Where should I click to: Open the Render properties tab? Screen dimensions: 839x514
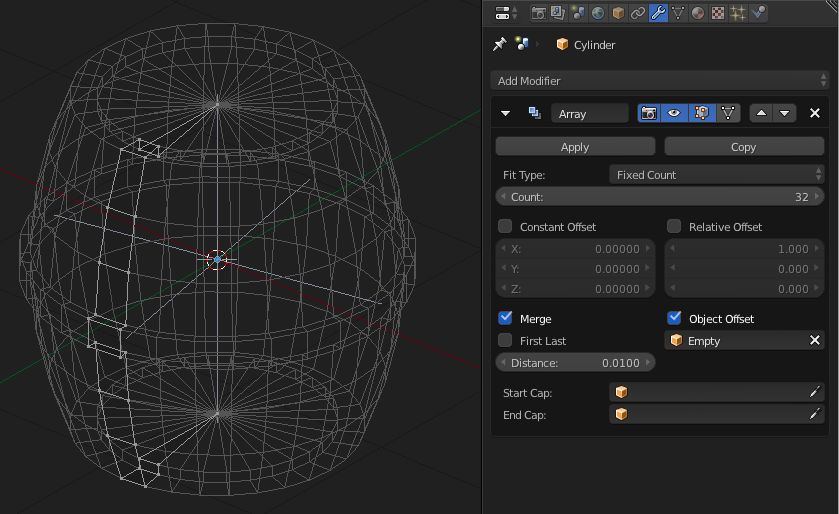pos(538,13)
